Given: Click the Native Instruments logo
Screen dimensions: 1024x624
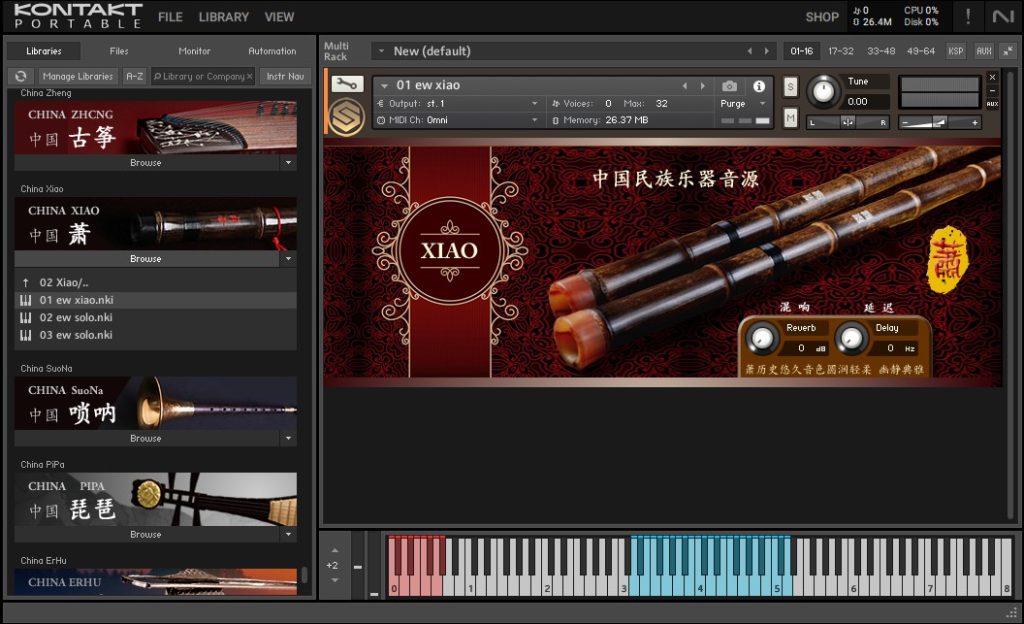Looking at the screenshot, I should click(x=1002, y=16).
